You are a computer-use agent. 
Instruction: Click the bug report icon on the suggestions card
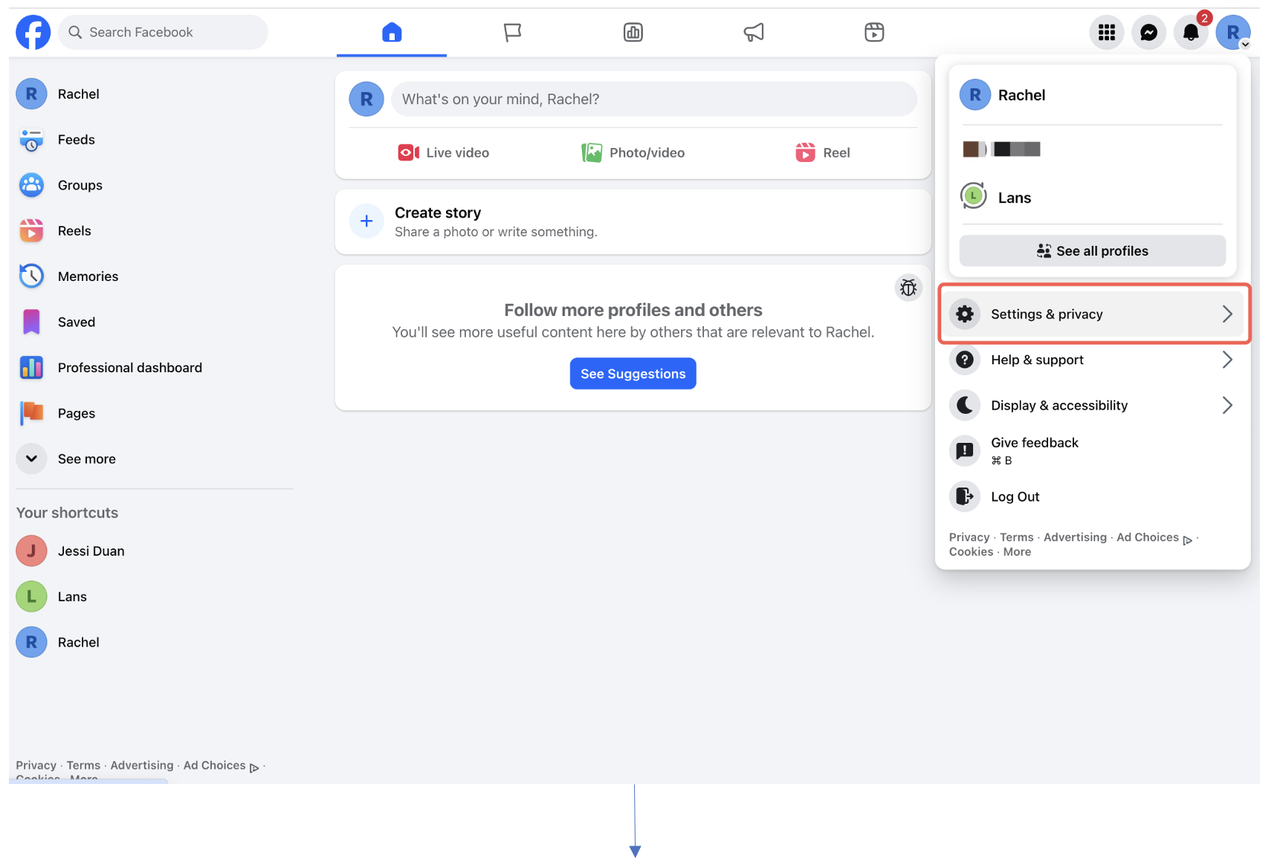[x=908, y=287]
